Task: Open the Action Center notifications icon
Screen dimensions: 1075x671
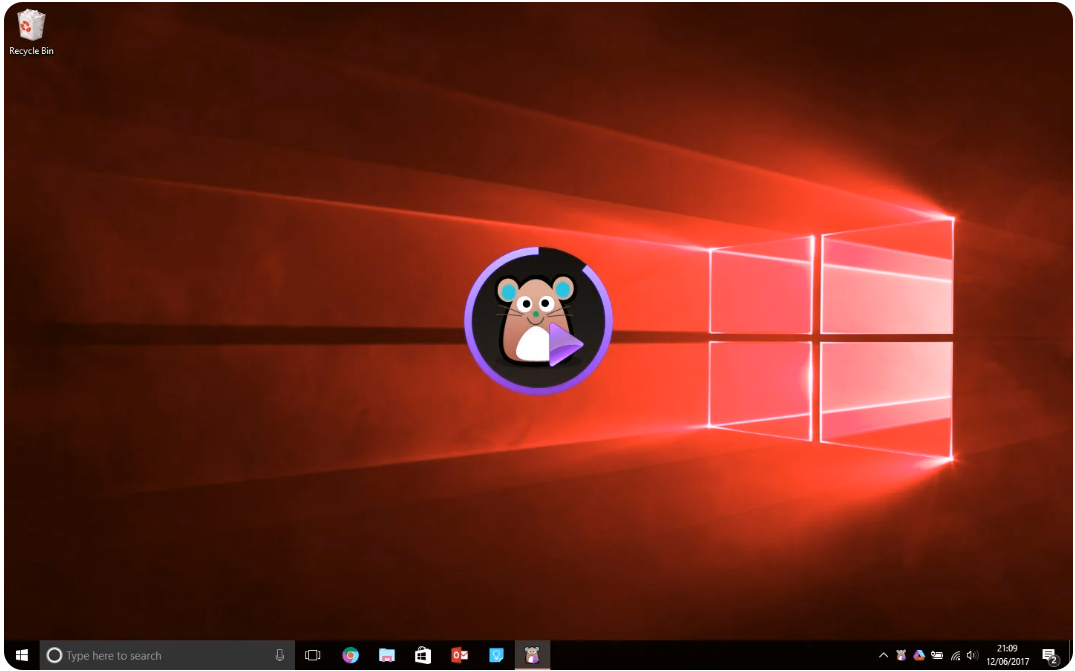Action: (1050, 656)
